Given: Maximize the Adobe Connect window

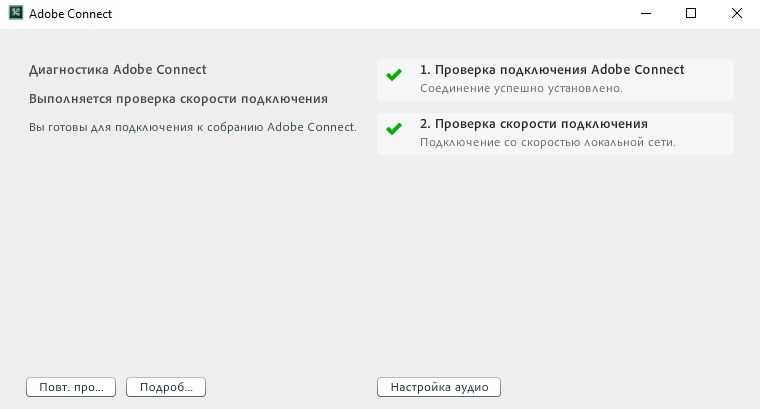Looking at the screenshot, I should click(x=691, y=14).
